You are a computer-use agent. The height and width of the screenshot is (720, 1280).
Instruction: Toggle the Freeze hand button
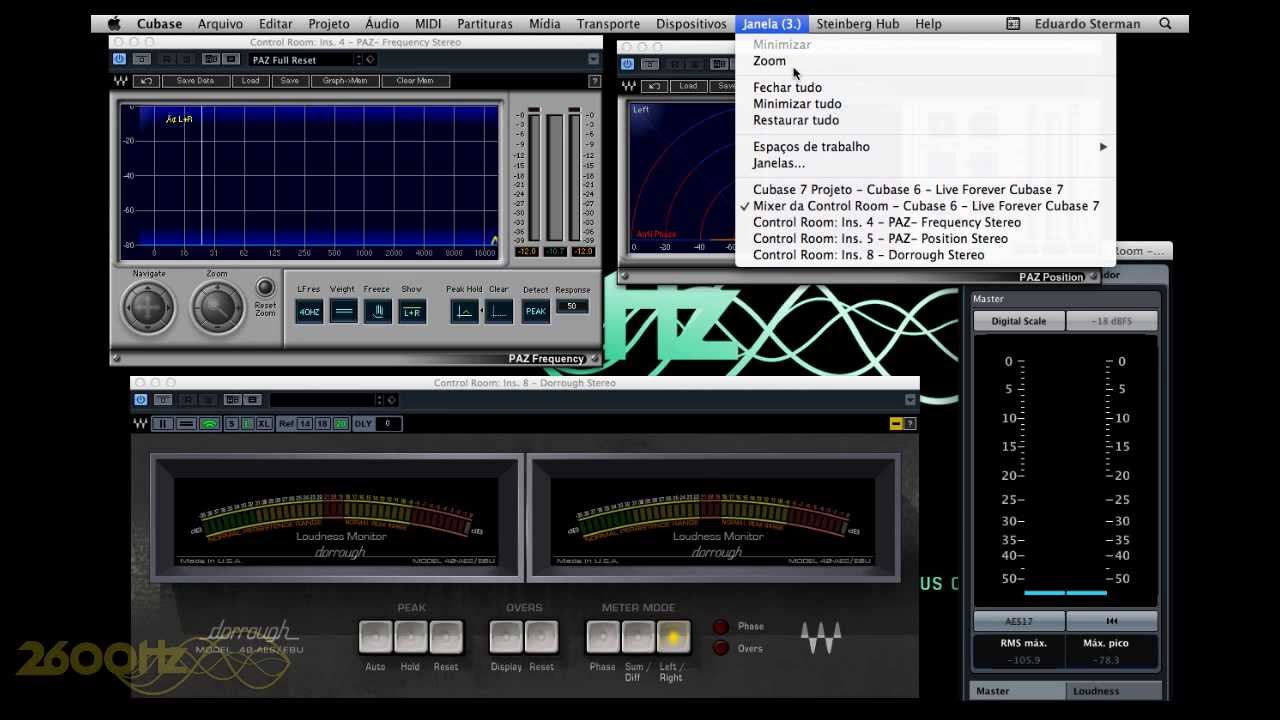[x=377, y=311]
